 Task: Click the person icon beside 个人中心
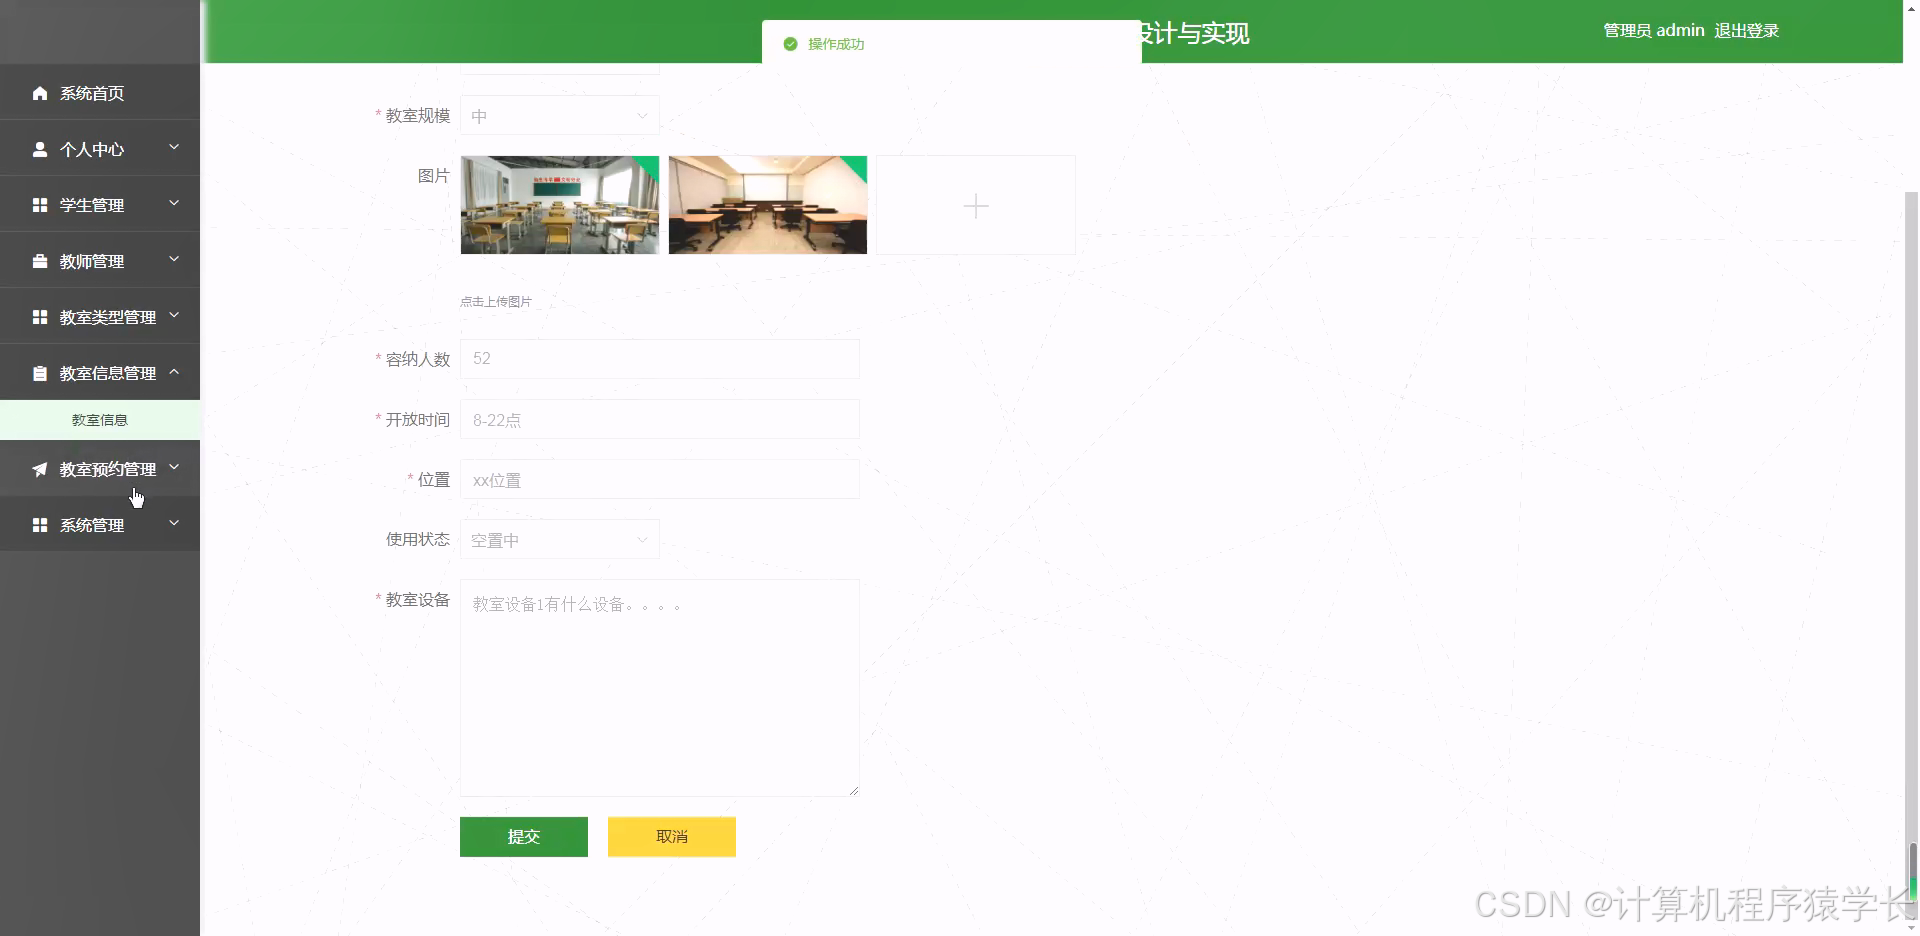coord(40,149)
